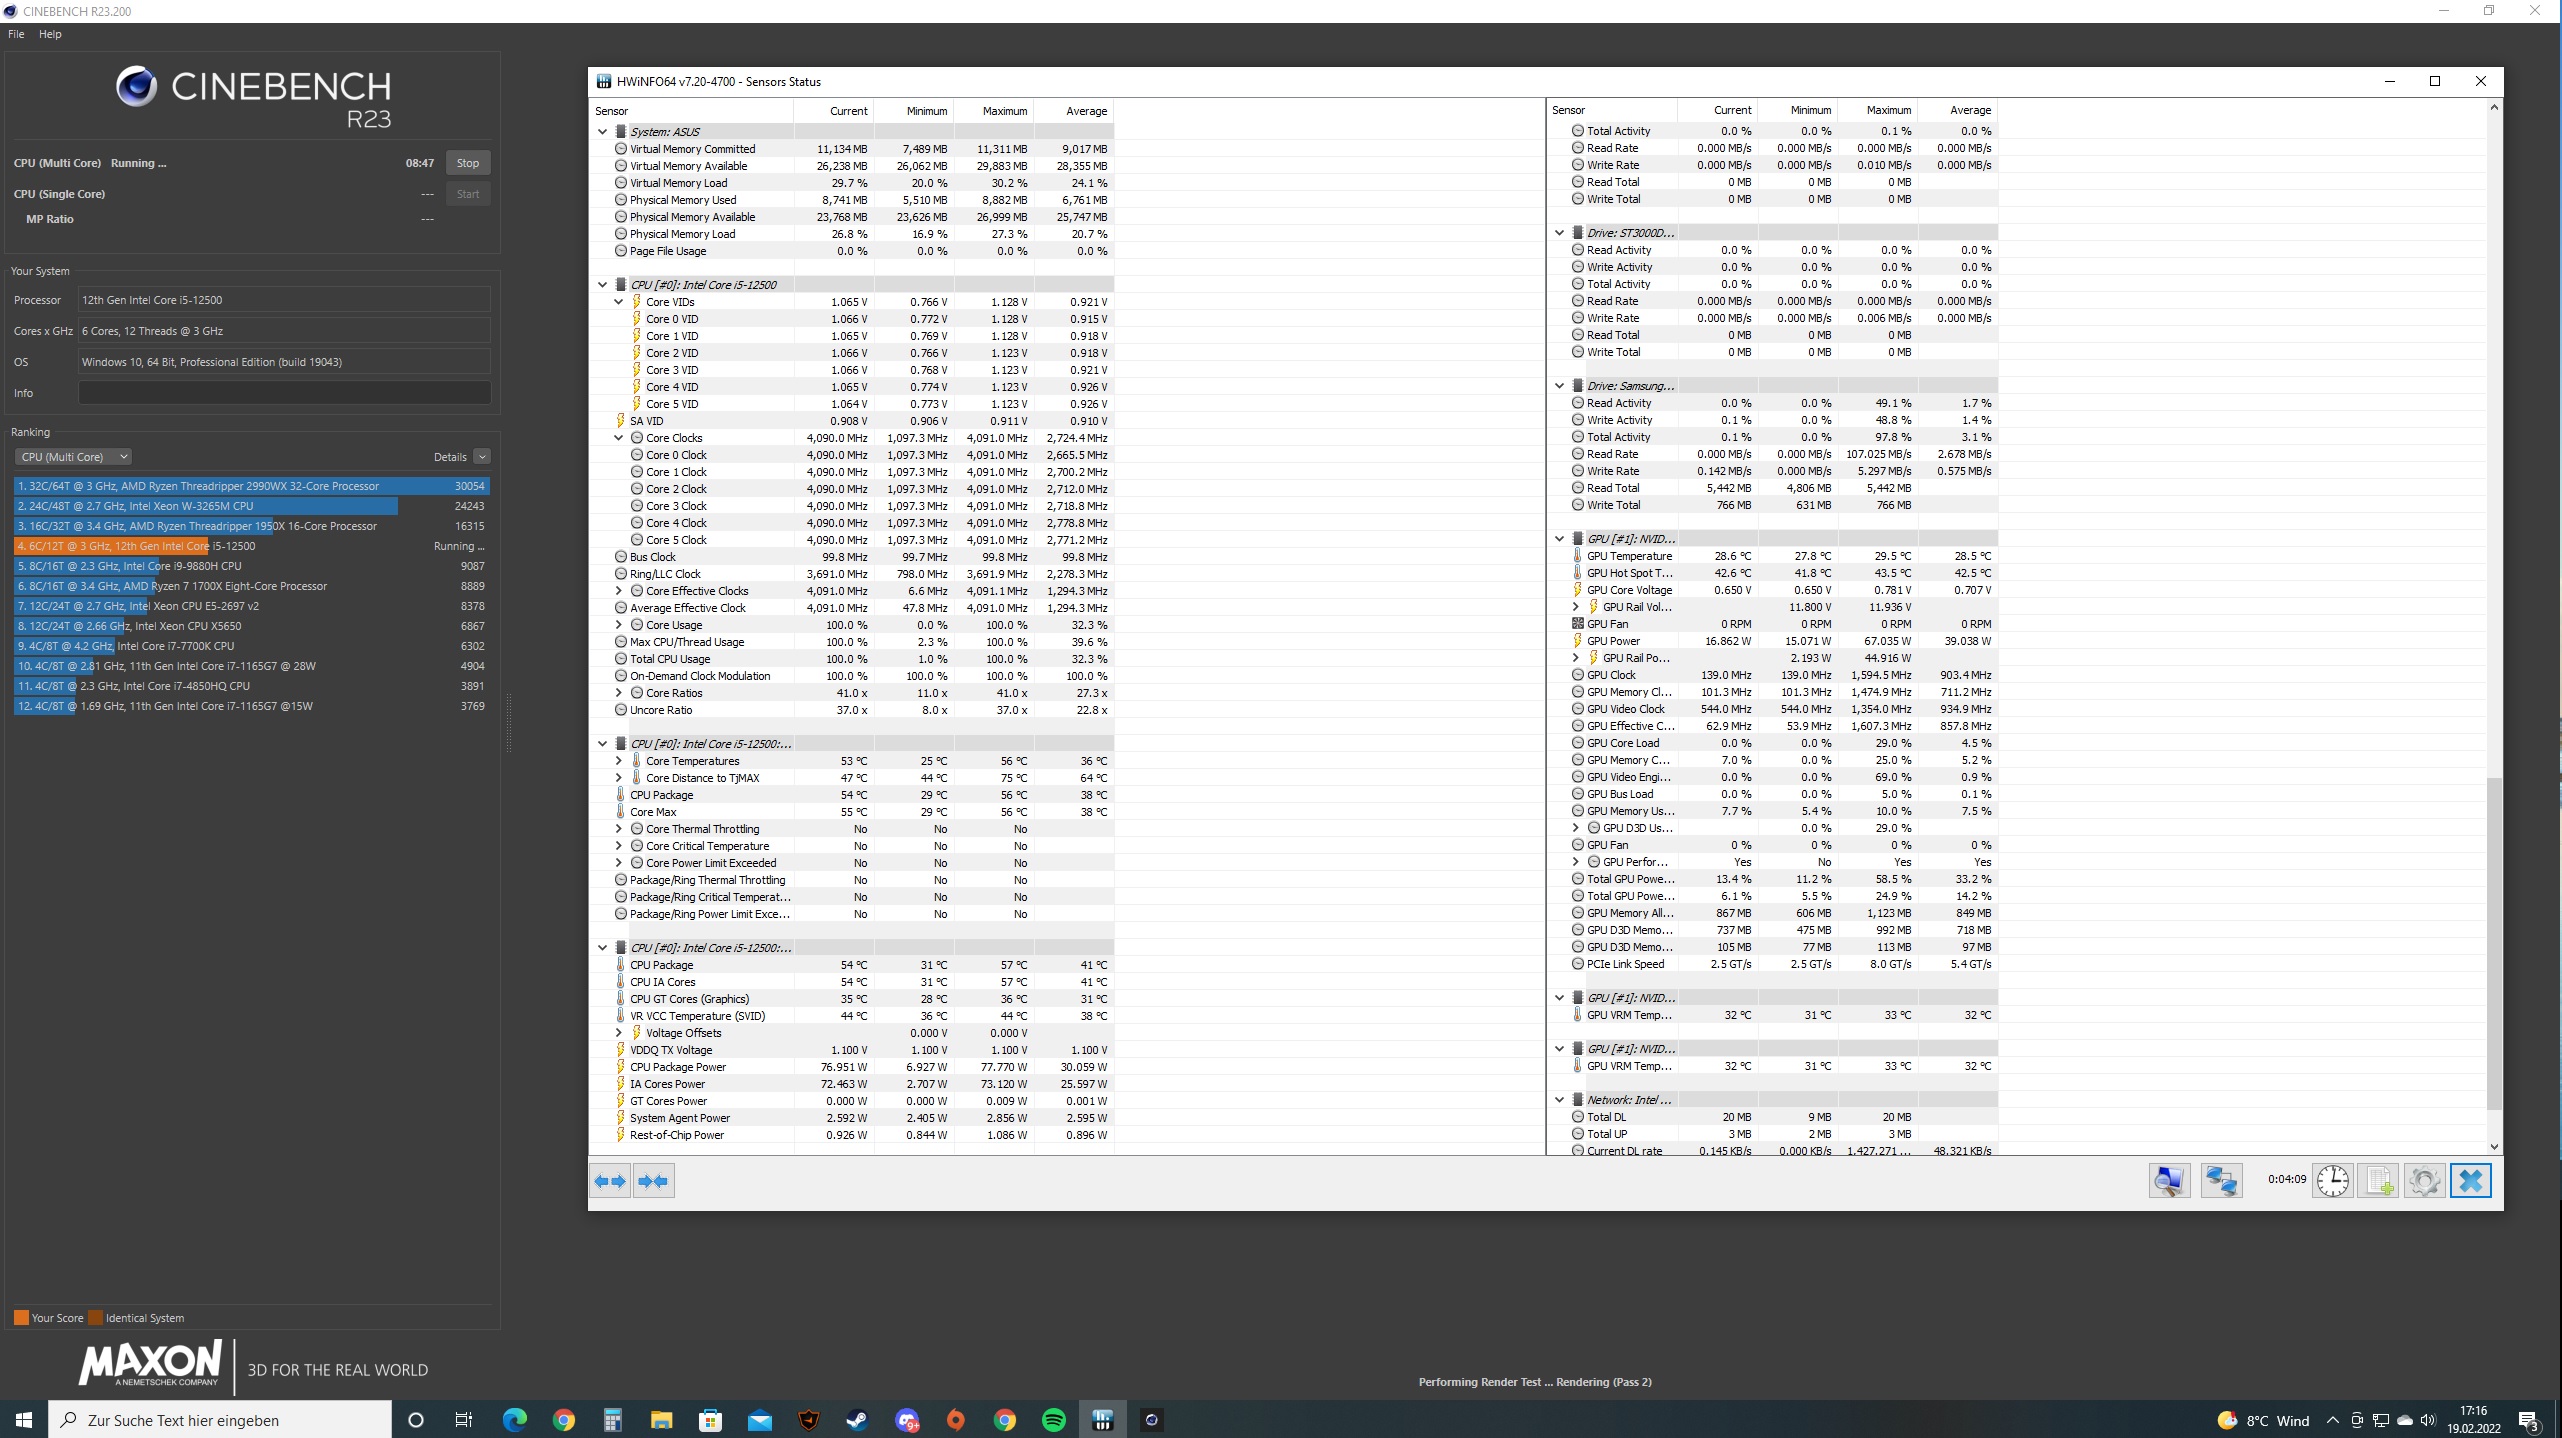Click the network remote monitors icon
The height and width of the screenshot is (1438, 2562).
point(2221,1181)
